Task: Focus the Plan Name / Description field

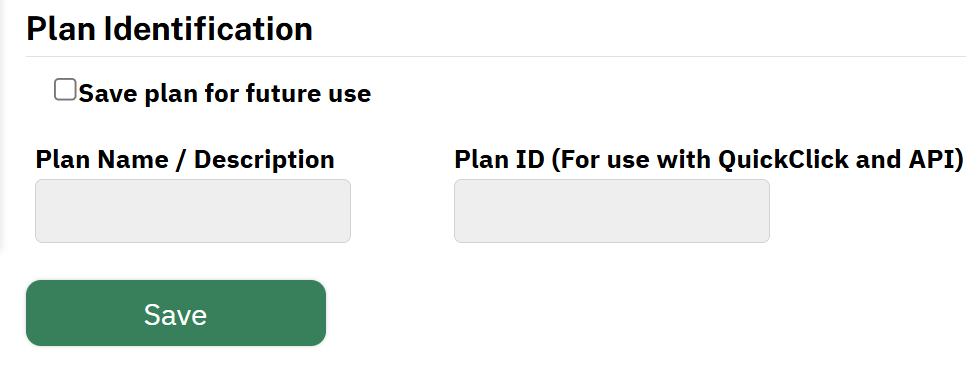Action: click(193, 211)
